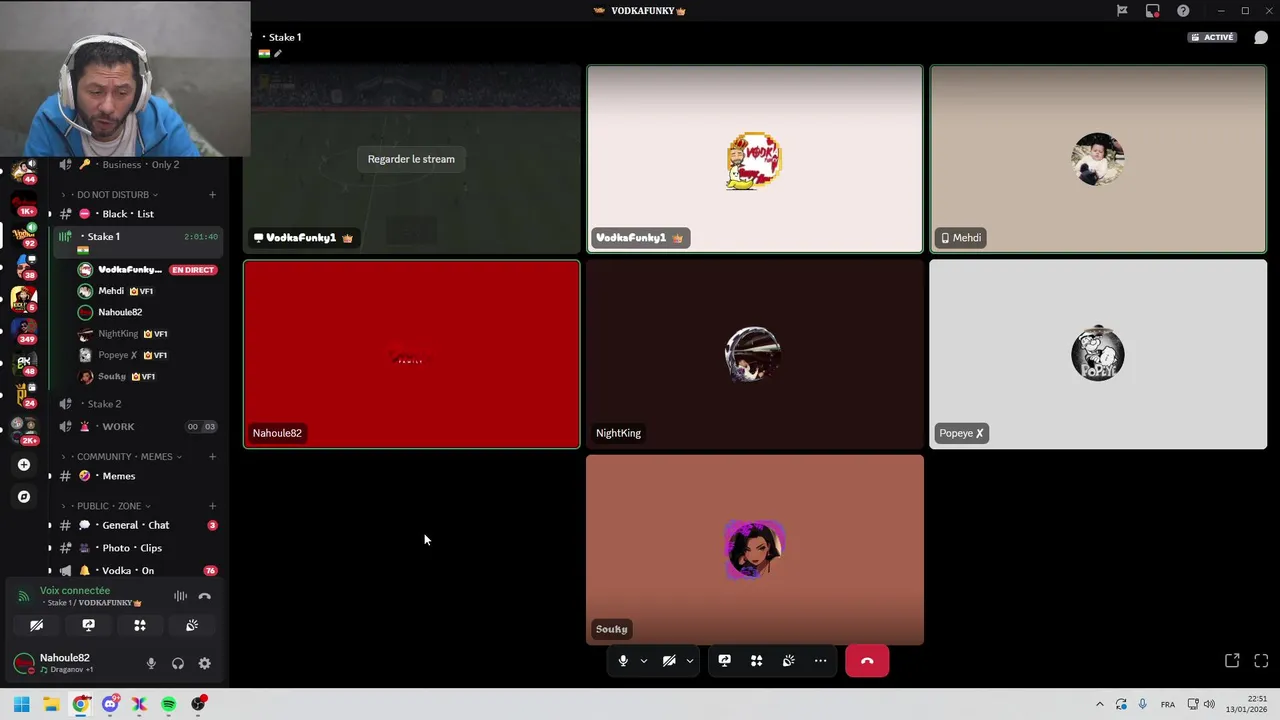
Task: Pop out the call window
Action: [x=1232, y=661]
